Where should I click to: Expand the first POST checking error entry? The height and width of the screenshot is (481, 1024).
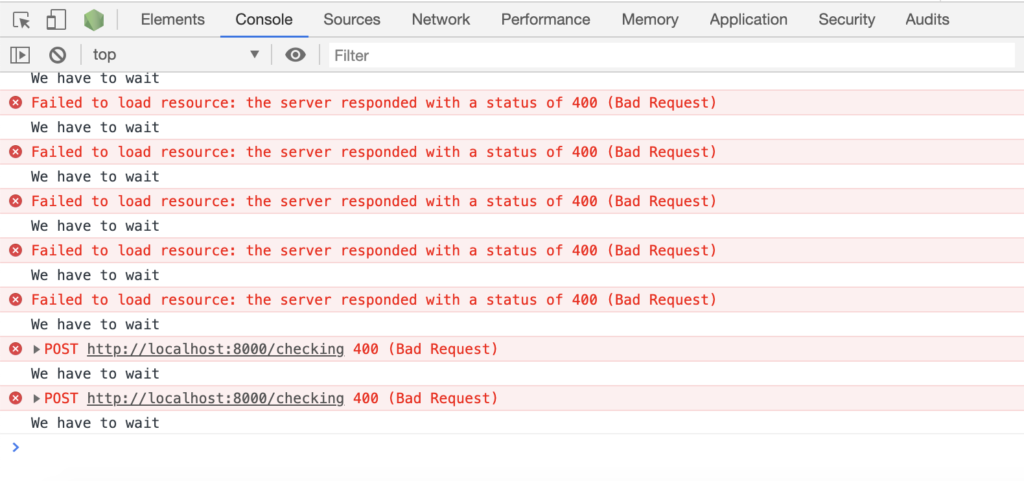pos(37,349)
